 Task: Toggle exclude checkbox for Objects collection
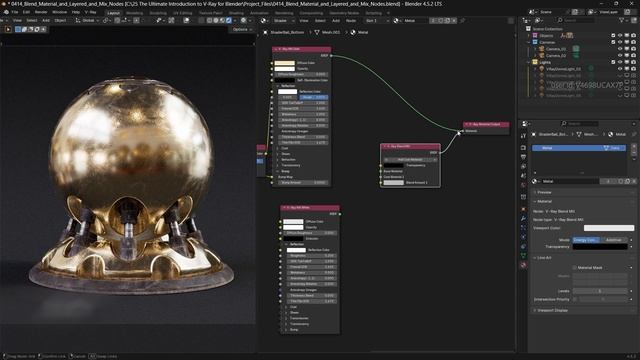(x=613, y=36)
